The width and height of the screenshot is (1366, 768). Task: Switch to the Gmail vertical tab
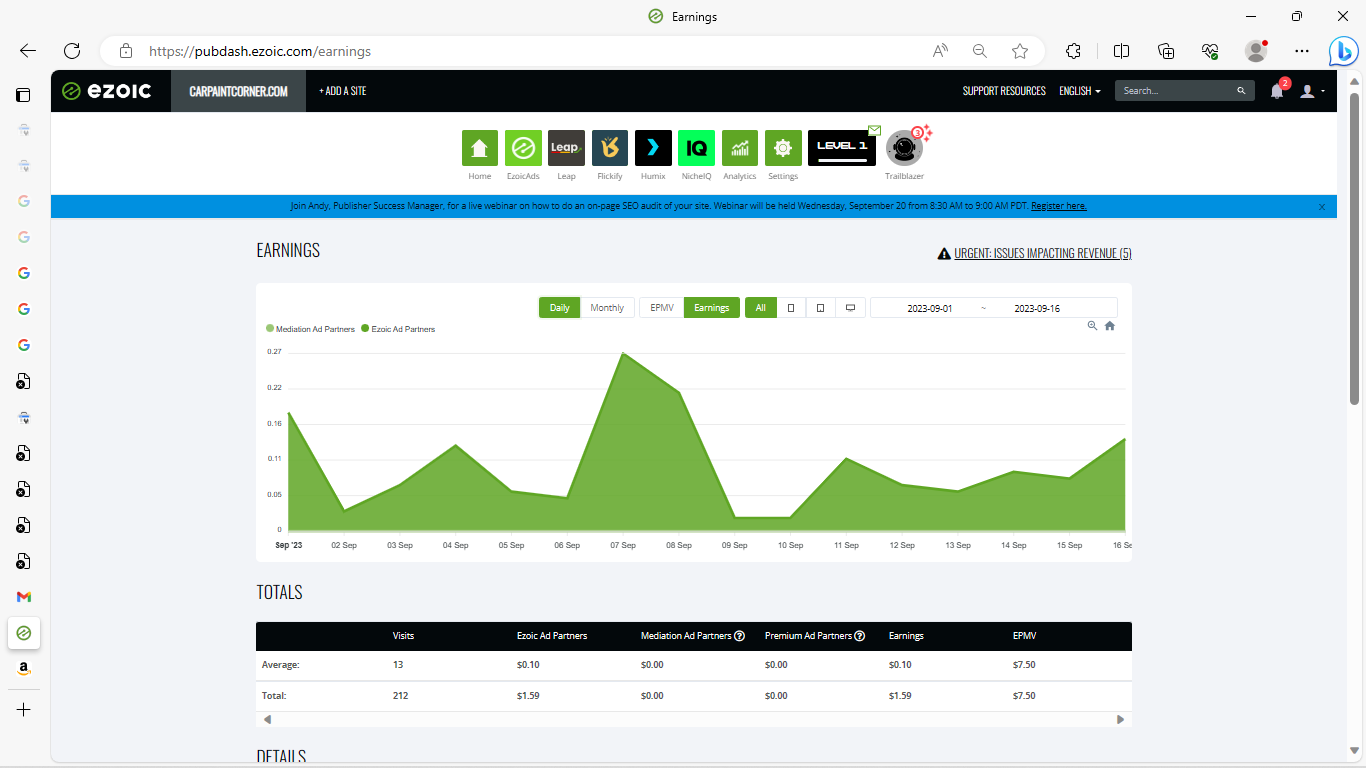pos(24,597)
